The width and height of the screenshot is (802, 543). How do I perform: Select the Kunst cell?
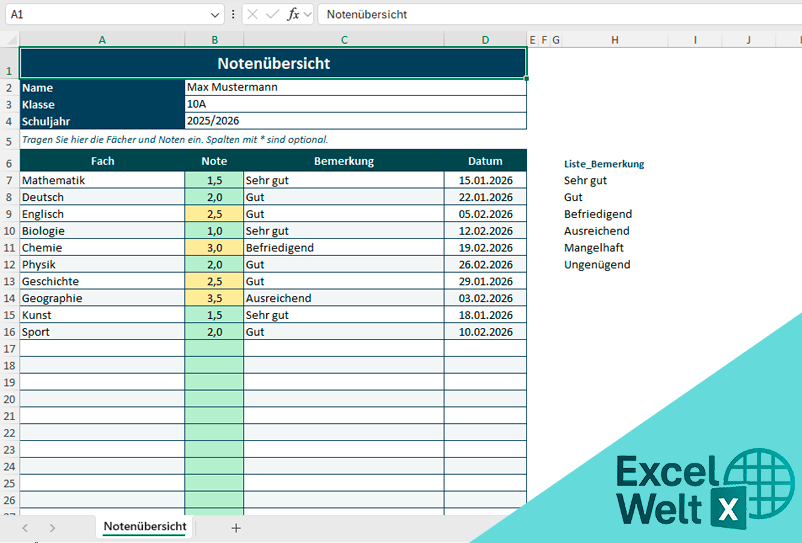pos(102,315)
